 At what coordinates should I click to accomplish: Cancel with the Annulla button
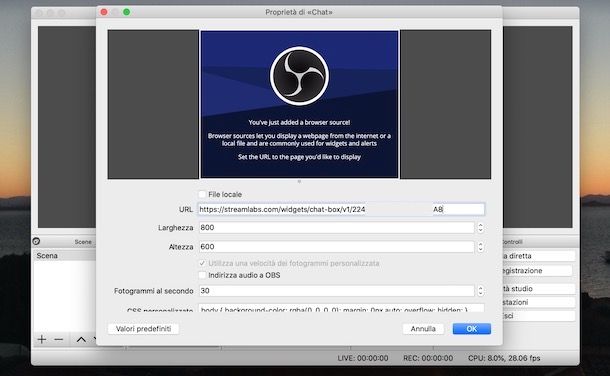coord(423,329)
